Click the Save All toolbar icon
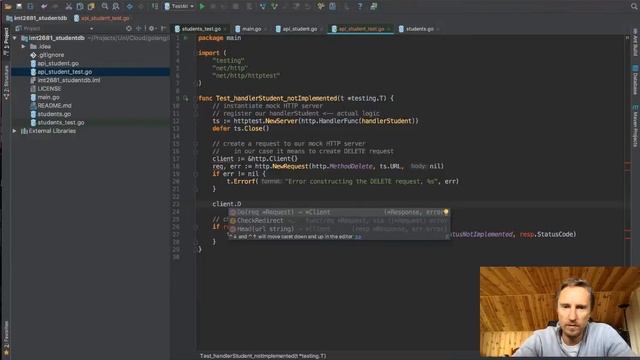 pos(19,7)
